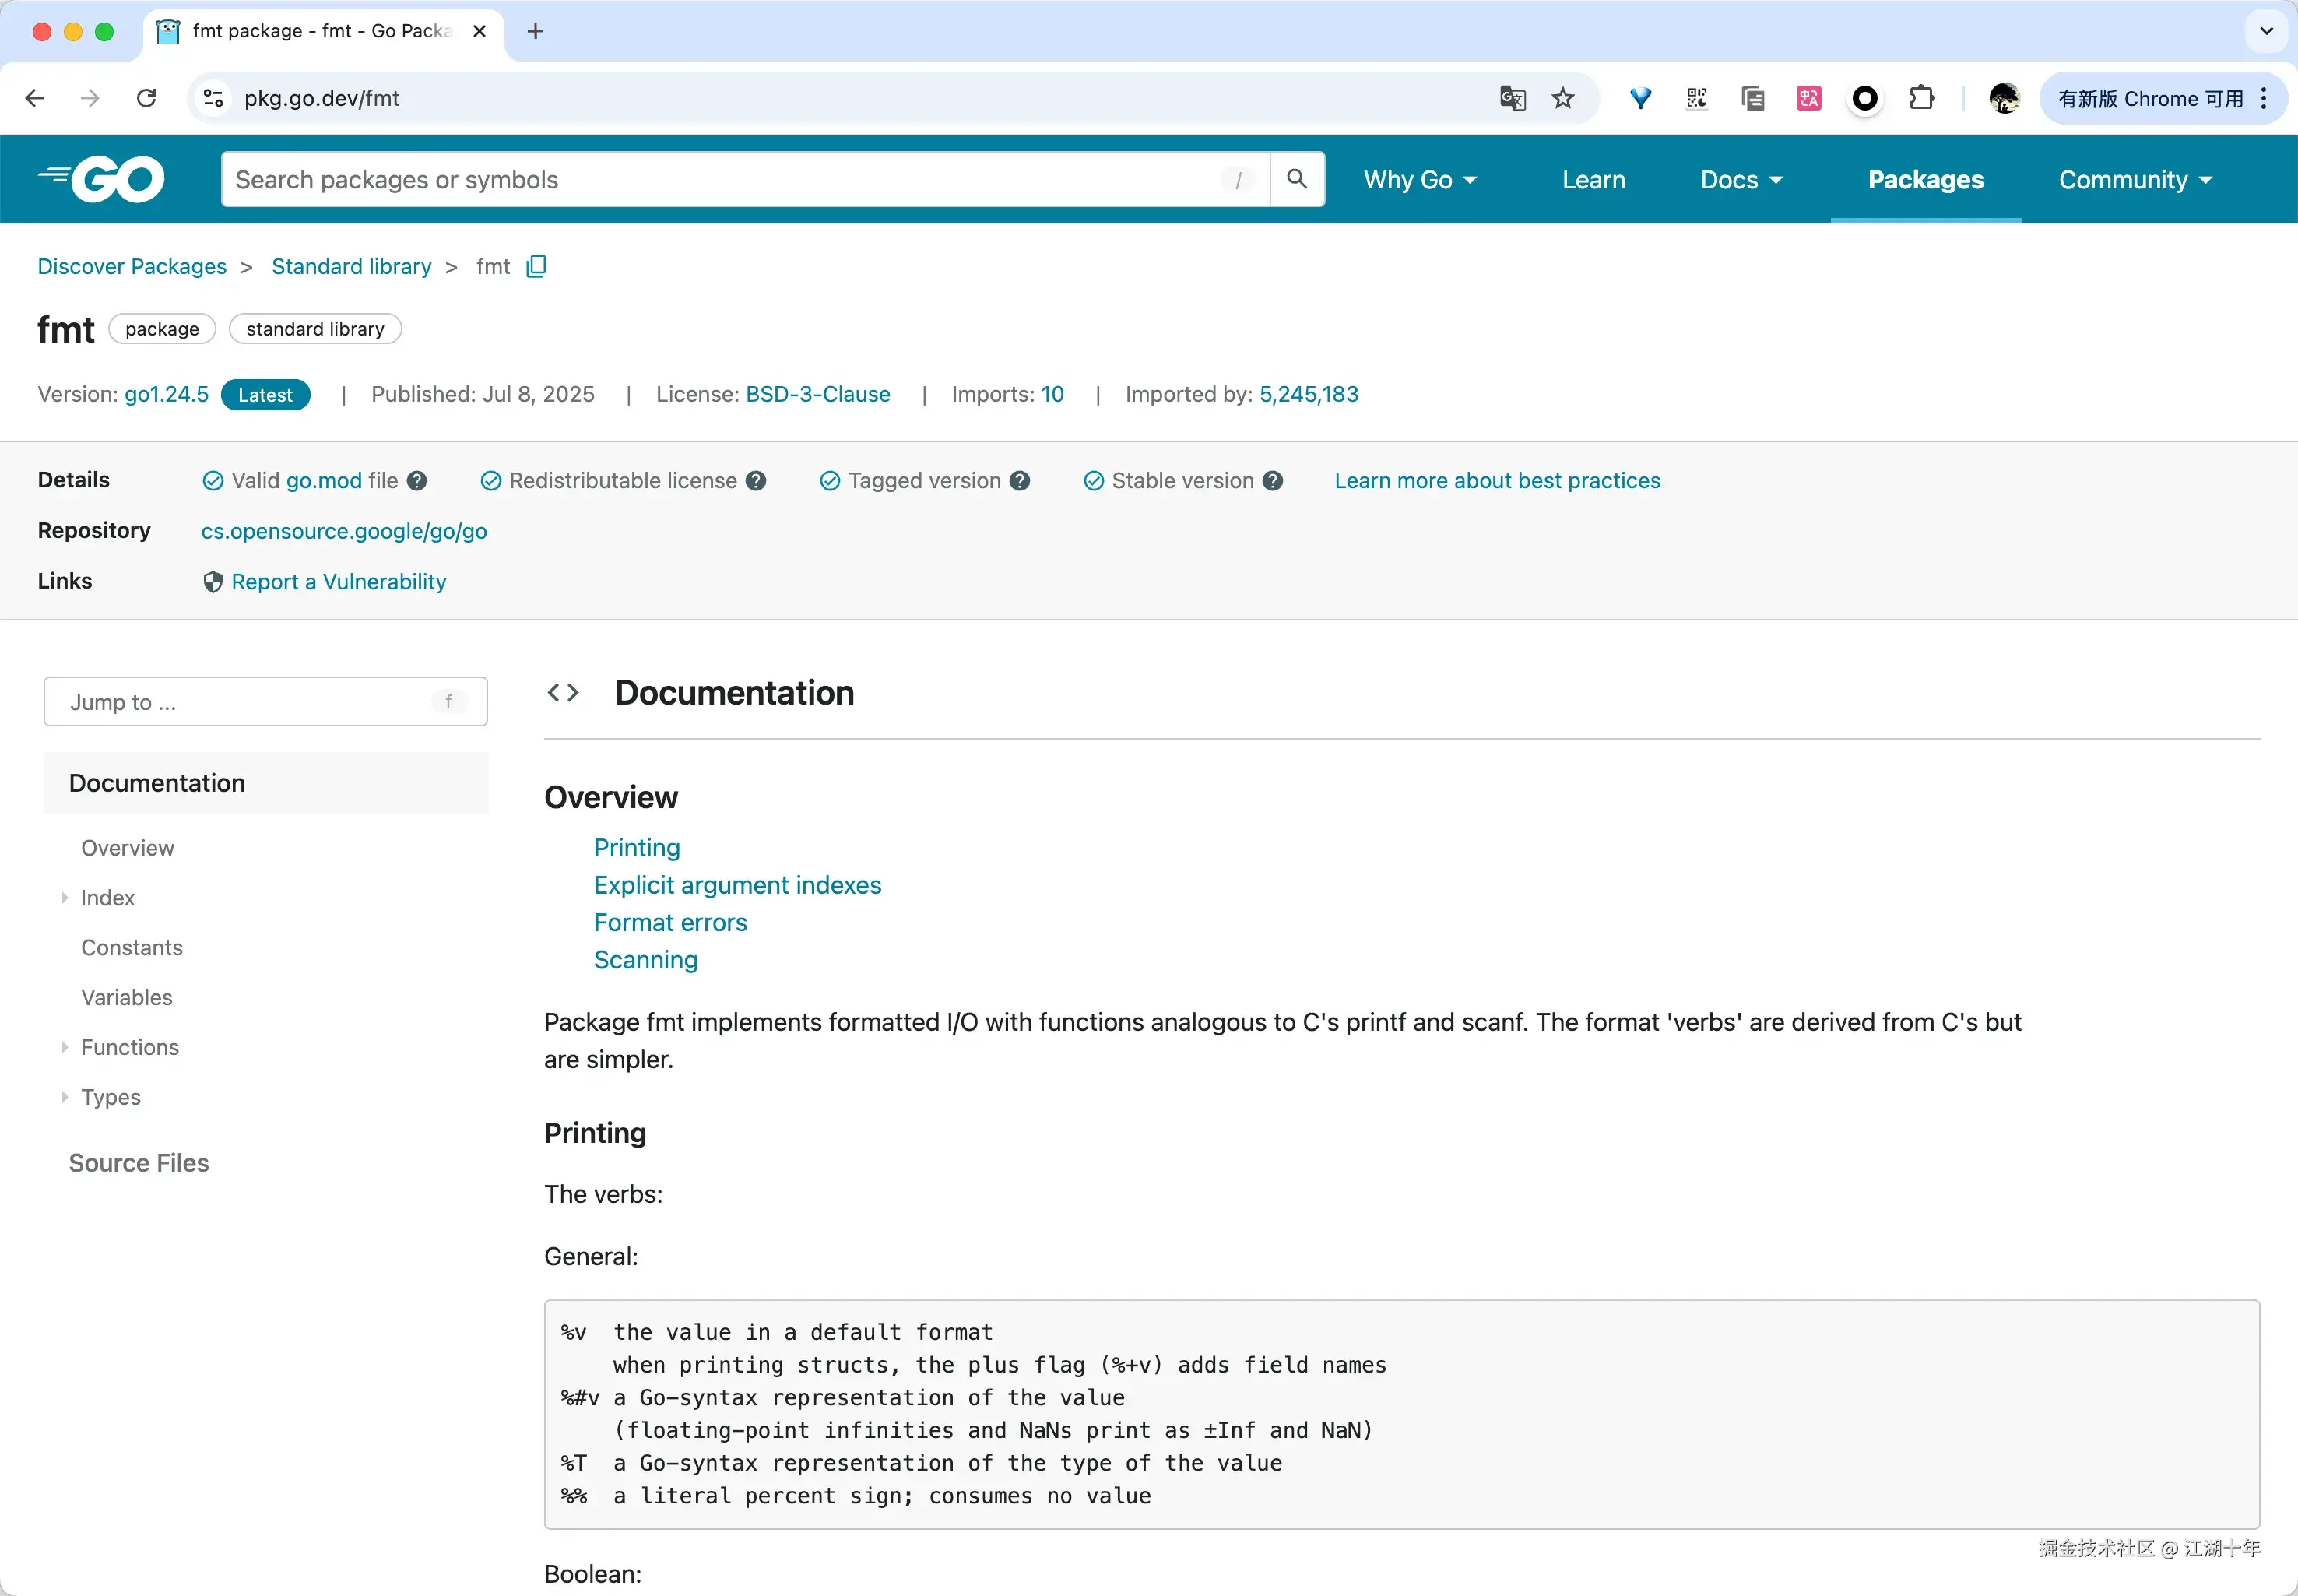Bookmark this page with star icon
This screenshot has width=2298, height=1596.
pyautogui.click(x=1562, y=98)
